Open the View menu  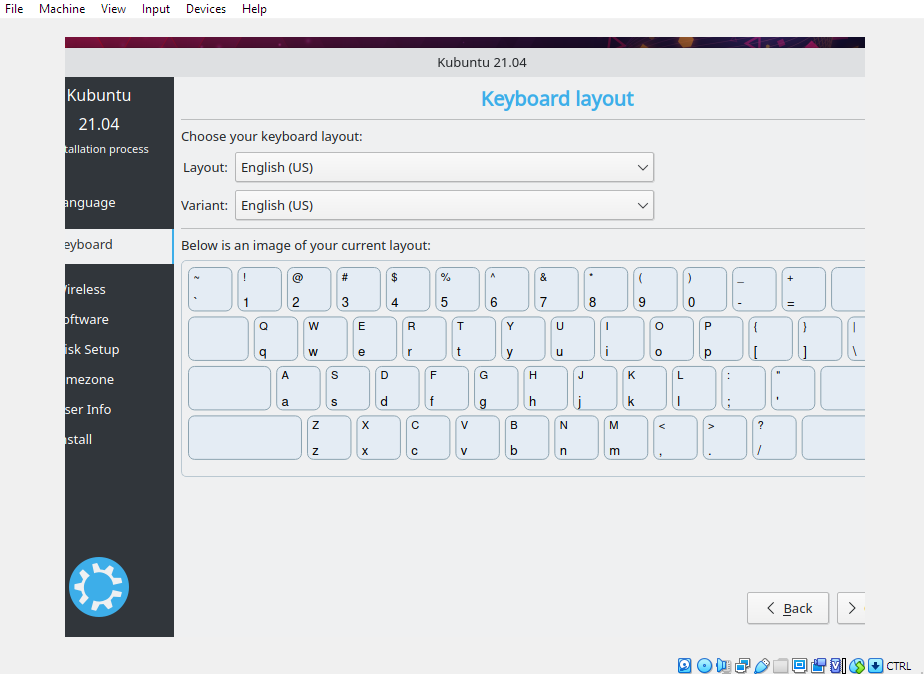[113, 9]
